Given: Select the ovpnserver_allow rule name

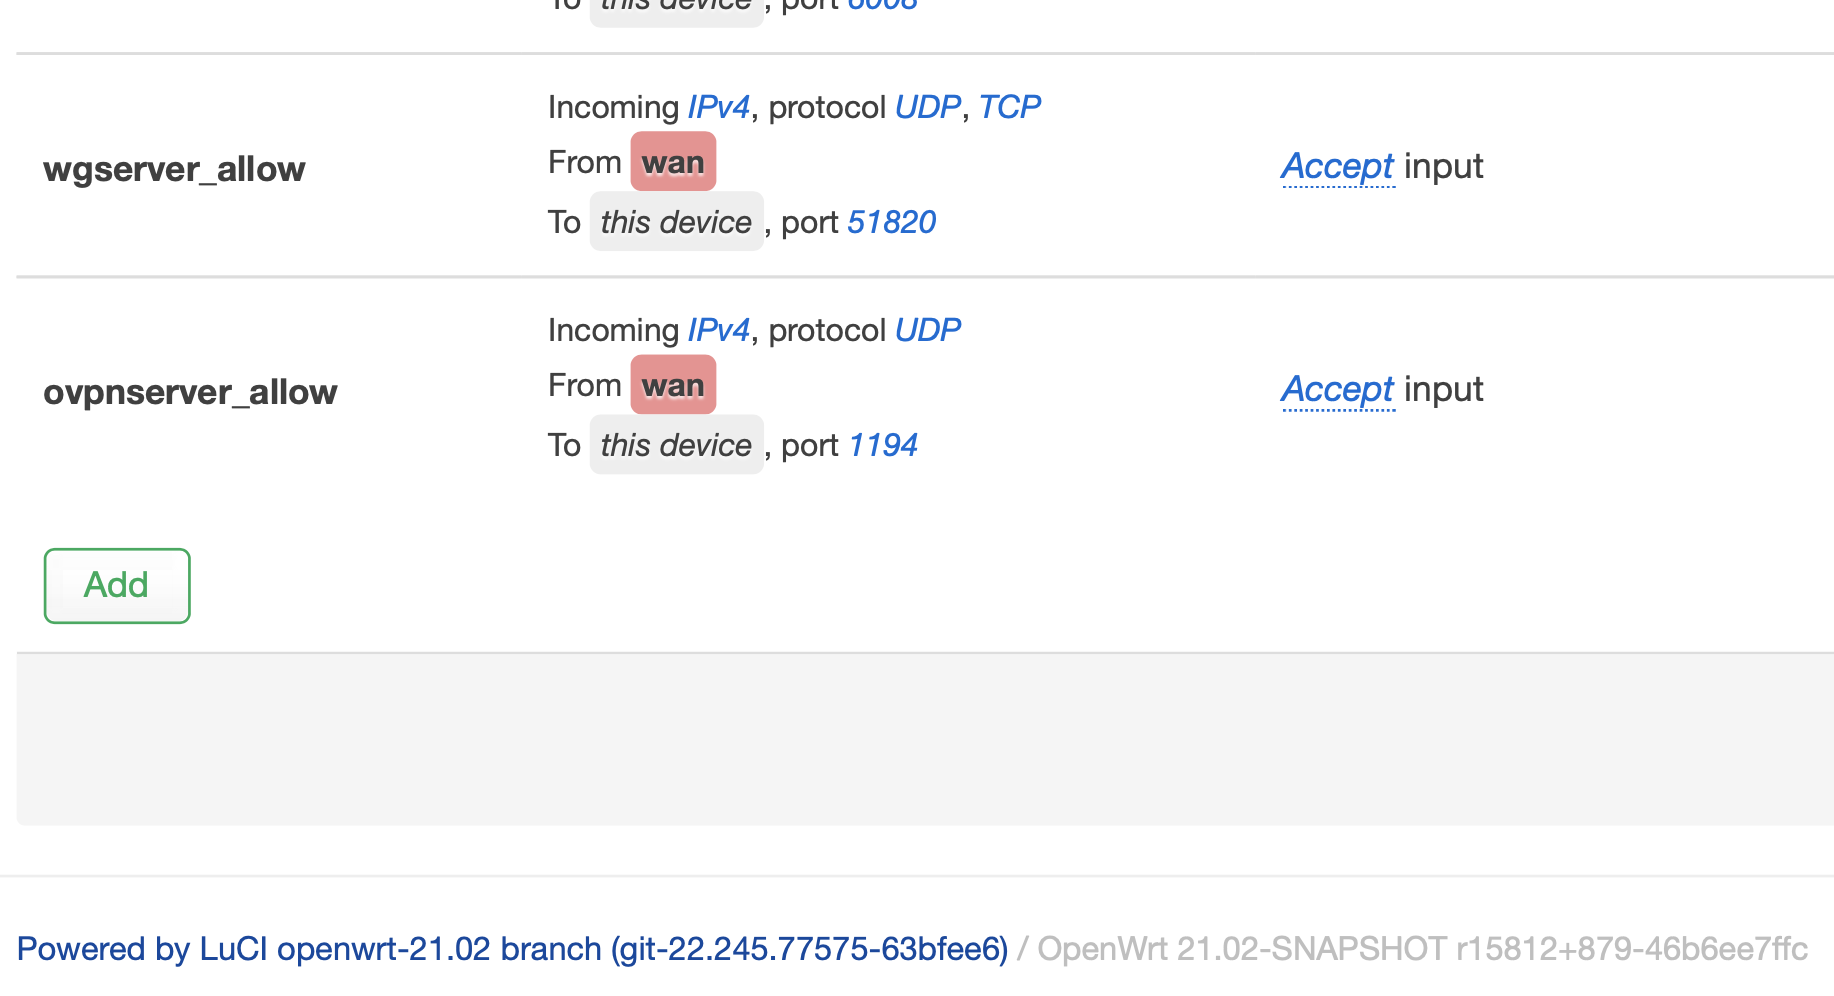Looking at the screenshot, I should pyautogui.click(x=190, y=392).
